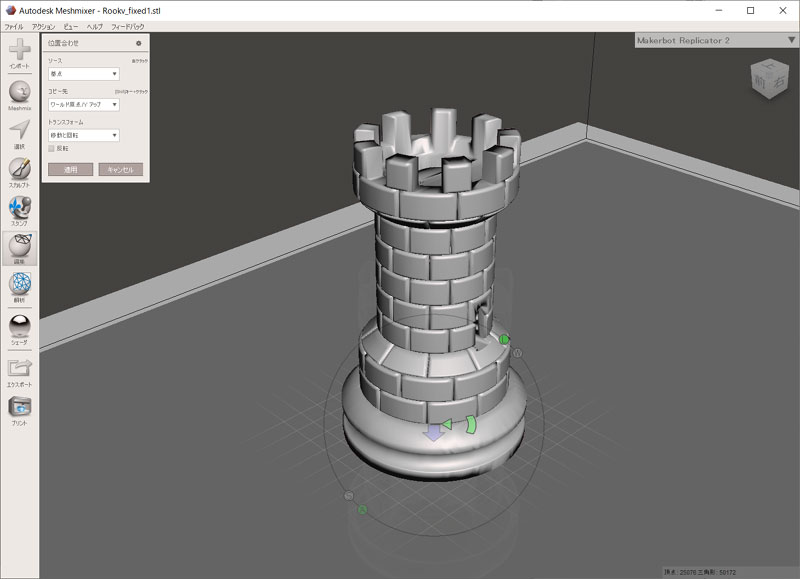
Task: Open the Makerbot Replicator 2 printer dropdown
Action: [x=791, y=40]
